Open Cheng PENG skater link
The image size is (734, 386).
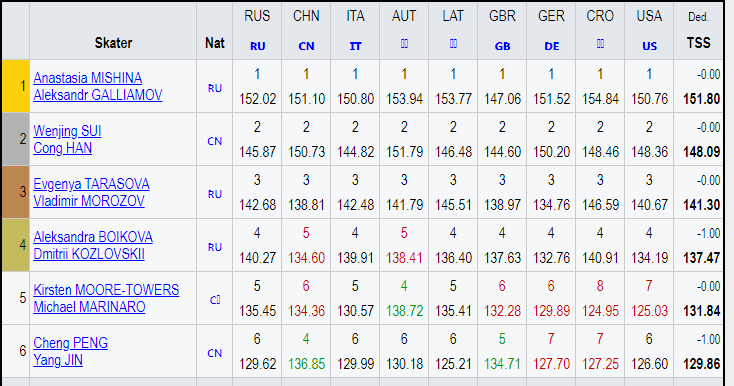pos(71,343)
